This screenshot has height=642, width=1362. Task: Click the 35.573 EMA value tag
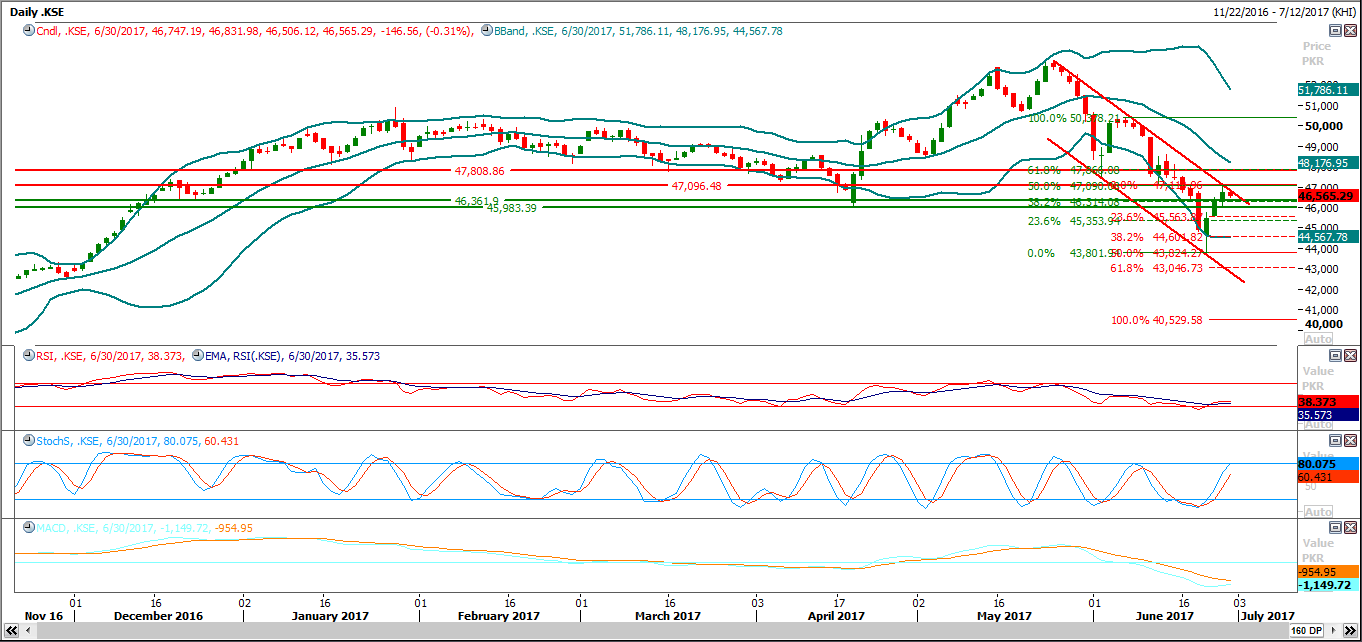tap(1326, 413)
